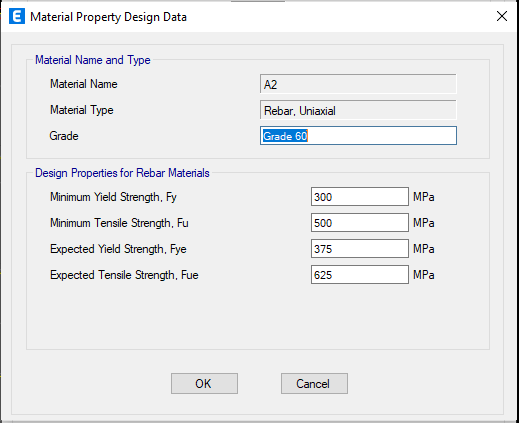Click the ETABS app icon in title bar
Image resolution: width=519 pixels, height=423 pixels.
[x=17, y=16]
